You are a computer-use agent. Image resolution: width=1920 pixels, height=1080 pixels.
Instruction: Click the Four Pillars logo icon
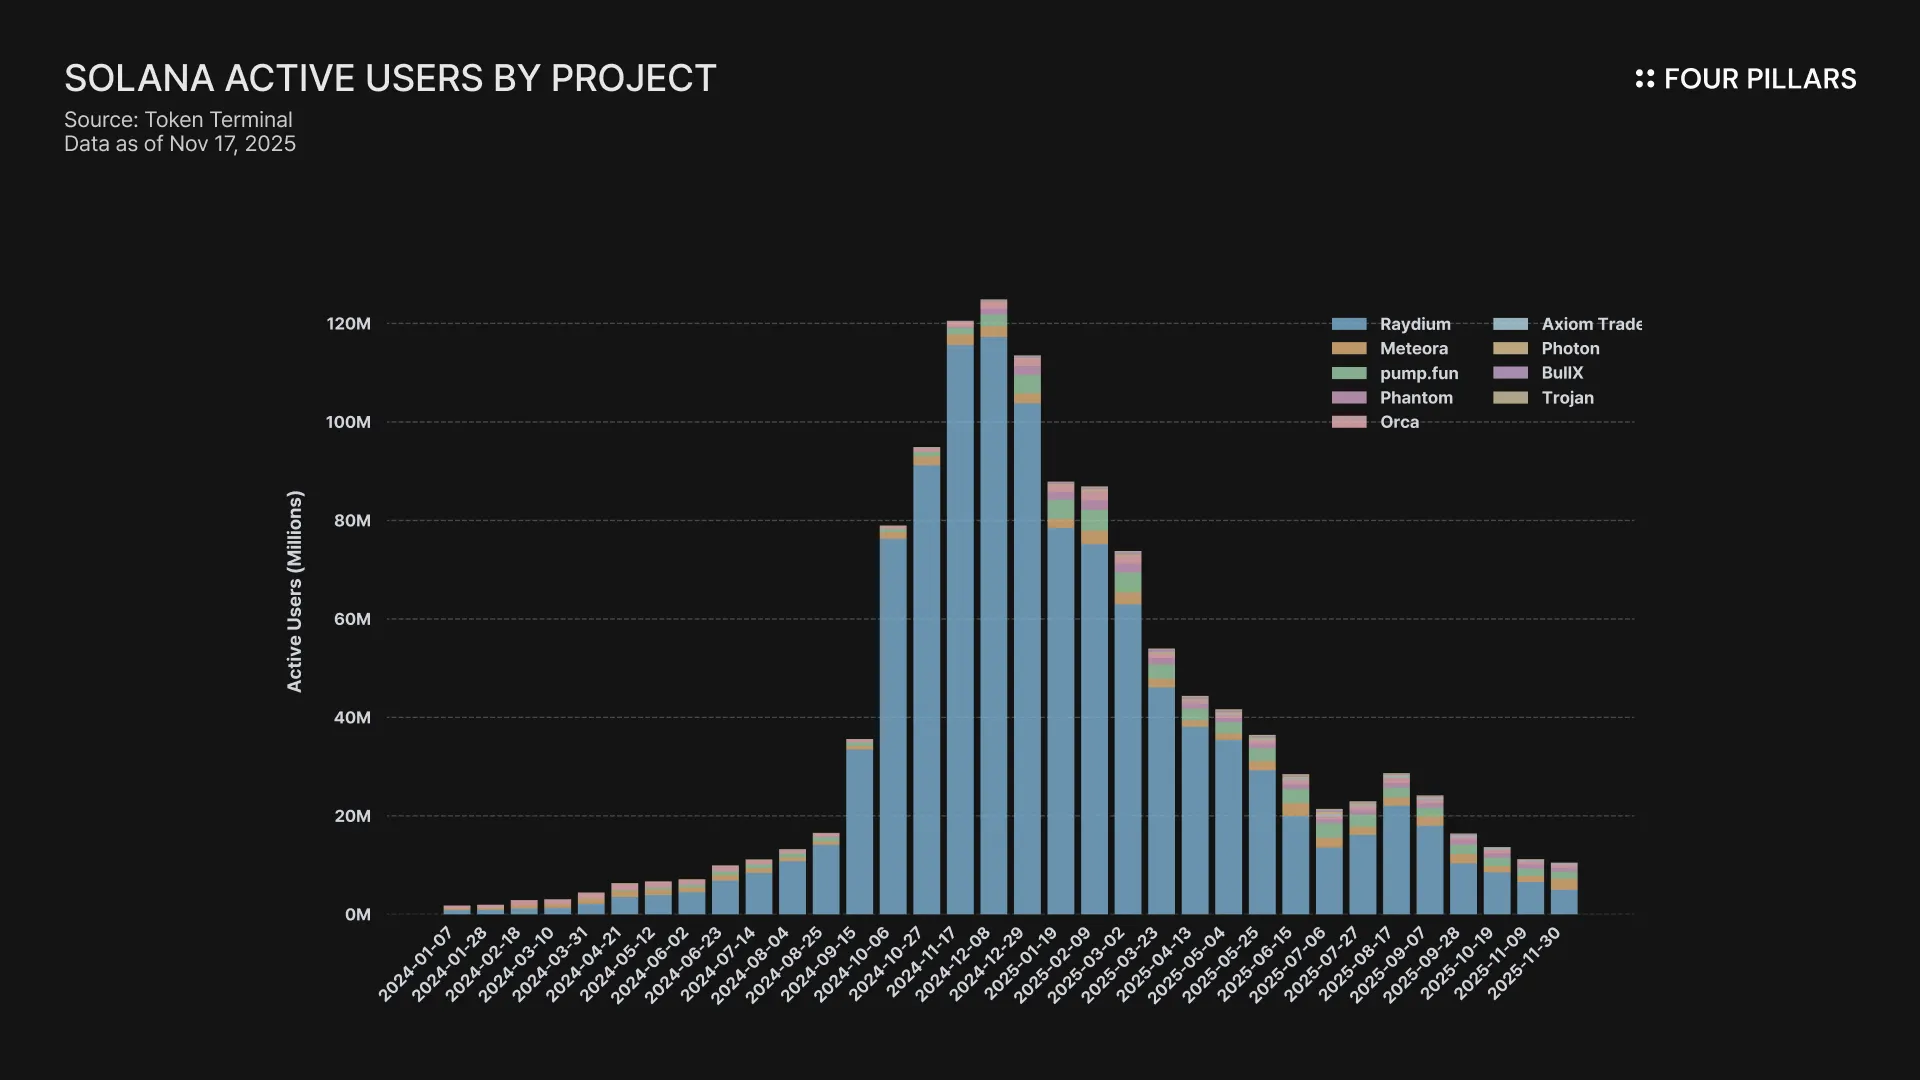1644,79
